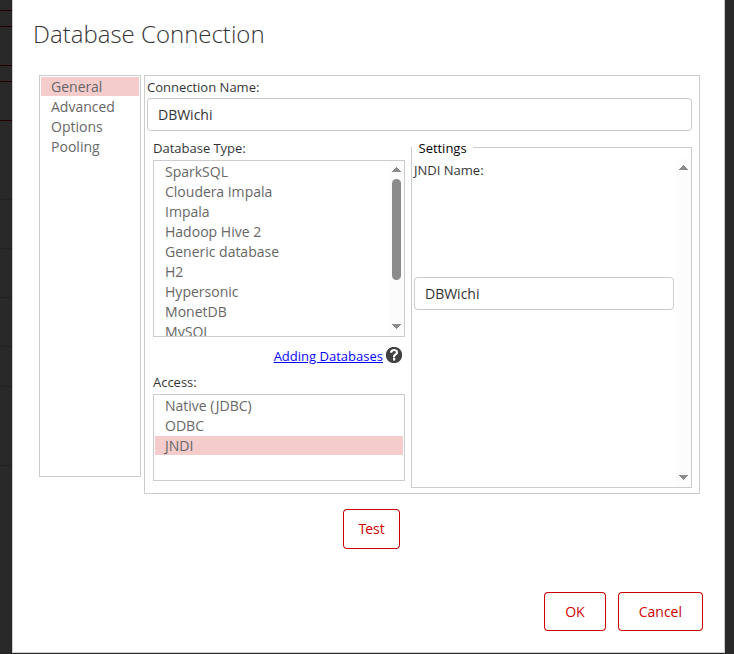This screenshot has height=654, width=734.
Task: Click the Database Type scroll down arrow
Action: click(x=396, y=327)
